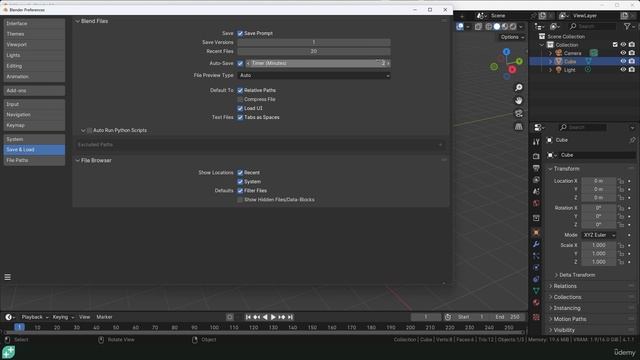The width and height of the screenshot is (640, 360).
Task: Click the Location X lock icon
Action: tap(621, 181)
